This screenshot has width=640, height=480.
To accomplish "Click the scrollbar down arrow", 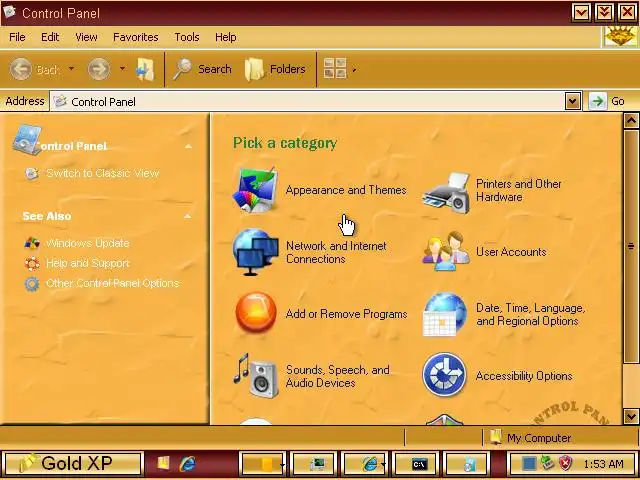I will click(631, 416).
